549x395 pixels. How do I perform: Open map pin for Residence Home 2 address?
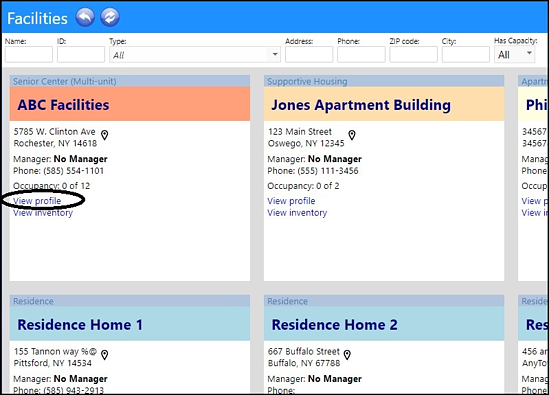click(347, 355)
